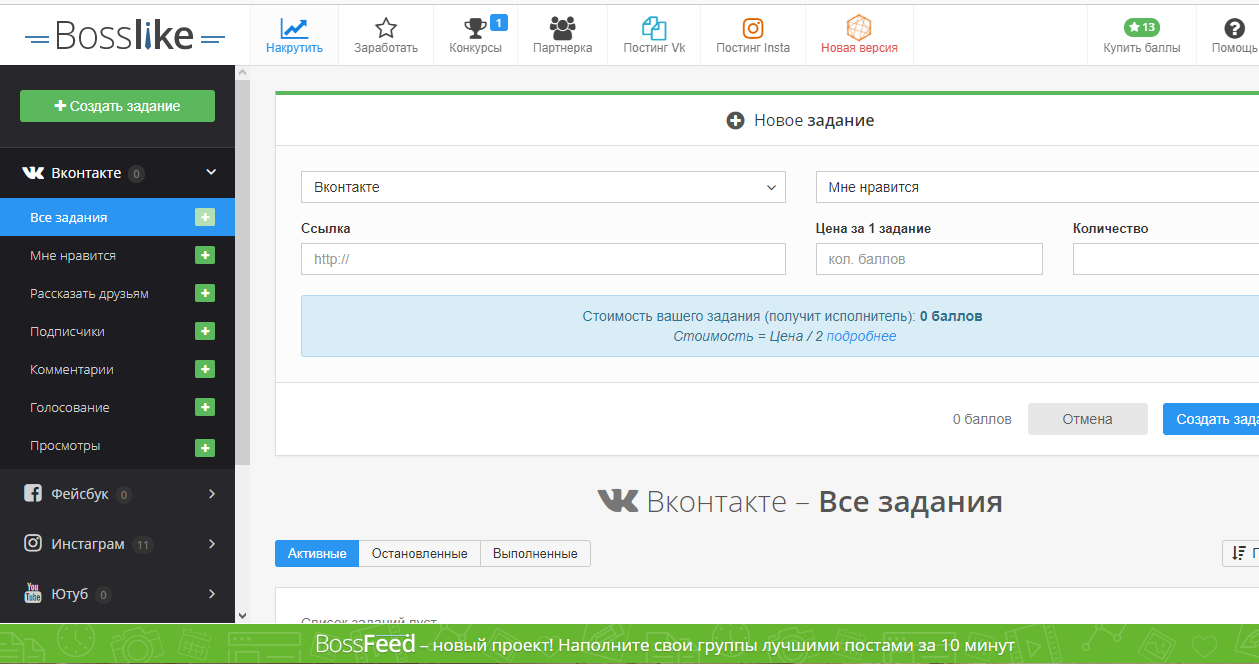Click plus icon next to Подписчики
The width and height of the screenshot is (1259, 664).
pyautogui.click(x=205, y=331)
